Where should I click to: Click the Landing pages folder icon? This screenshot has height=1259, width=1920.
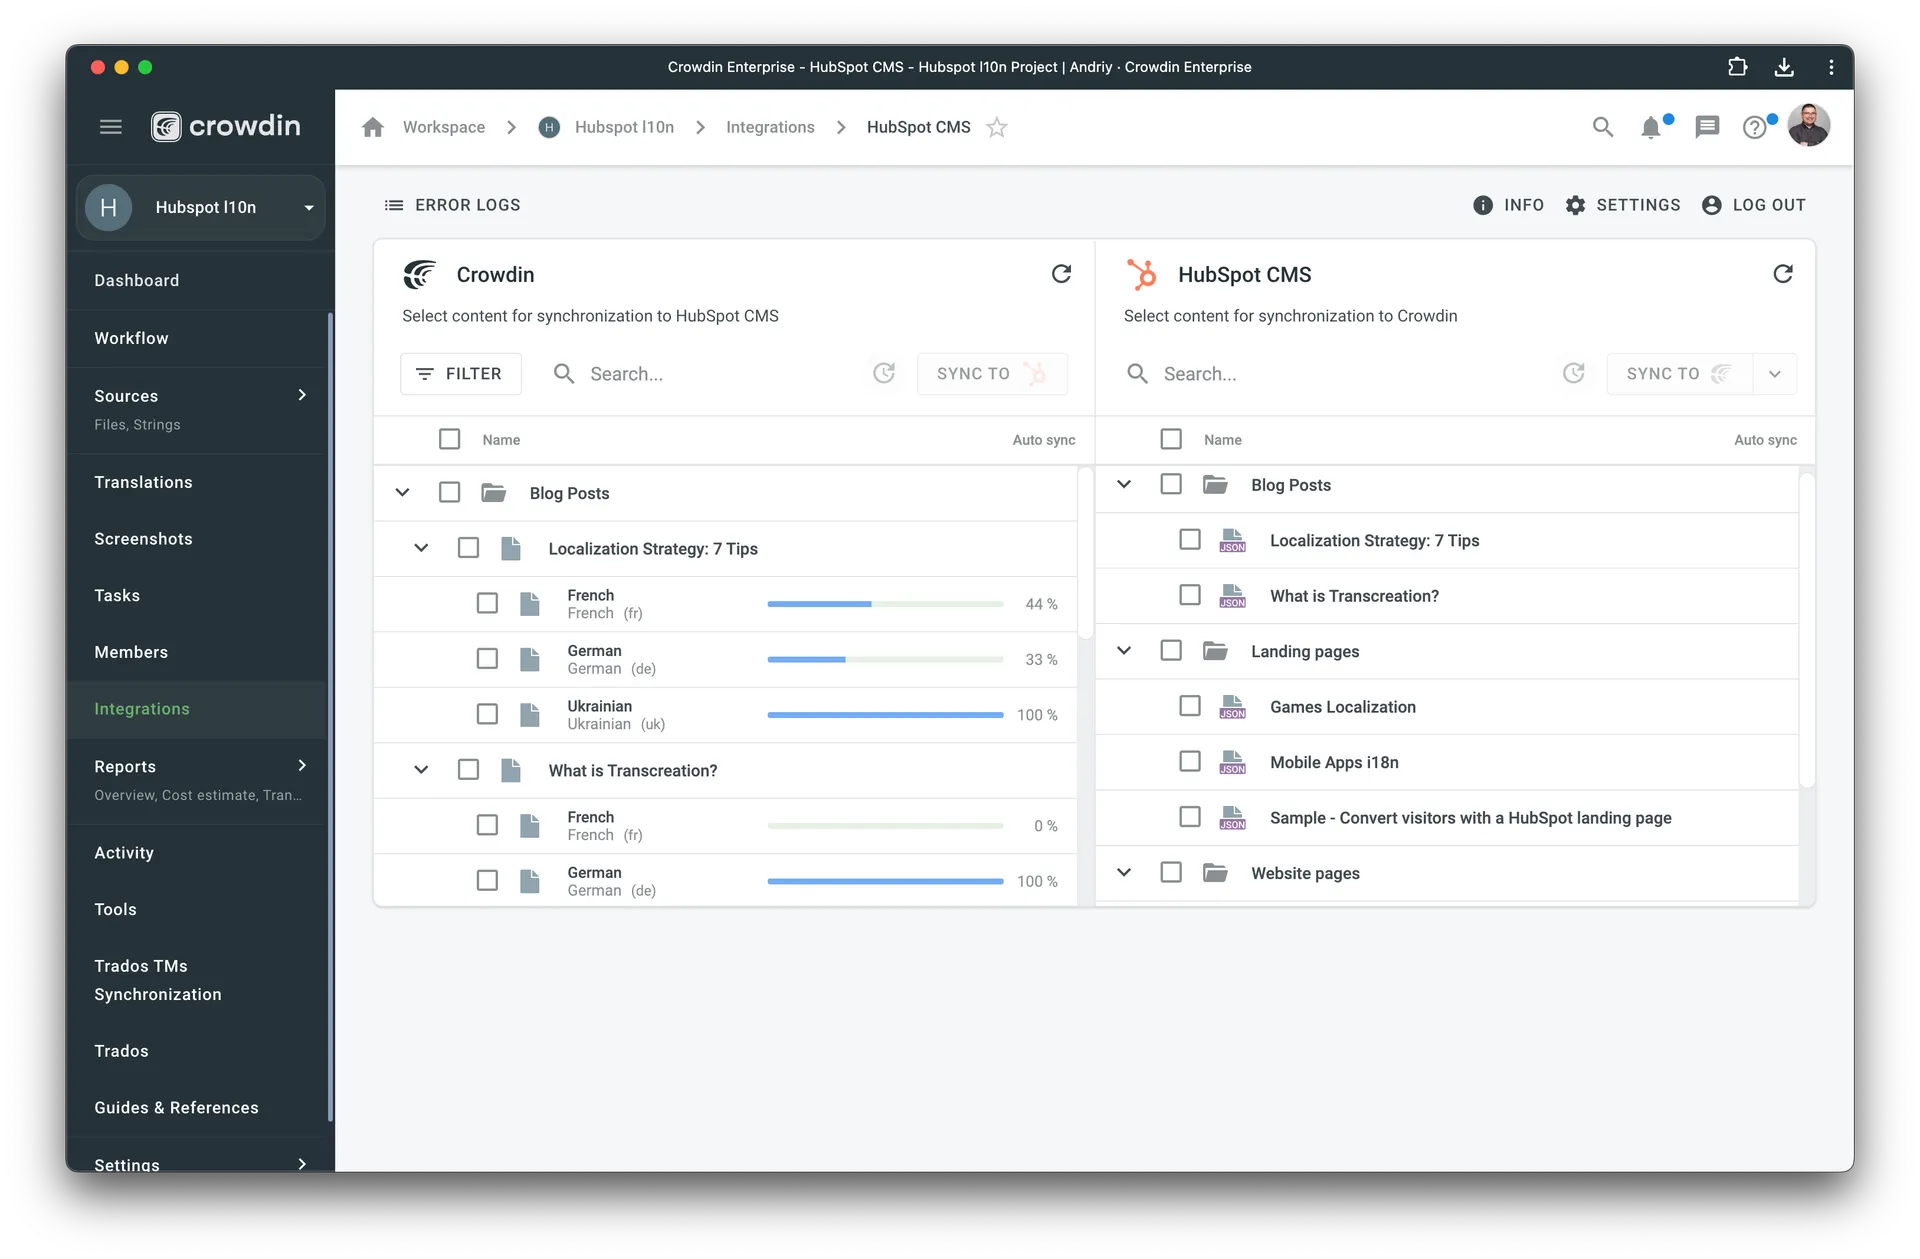coord(1215,651)
